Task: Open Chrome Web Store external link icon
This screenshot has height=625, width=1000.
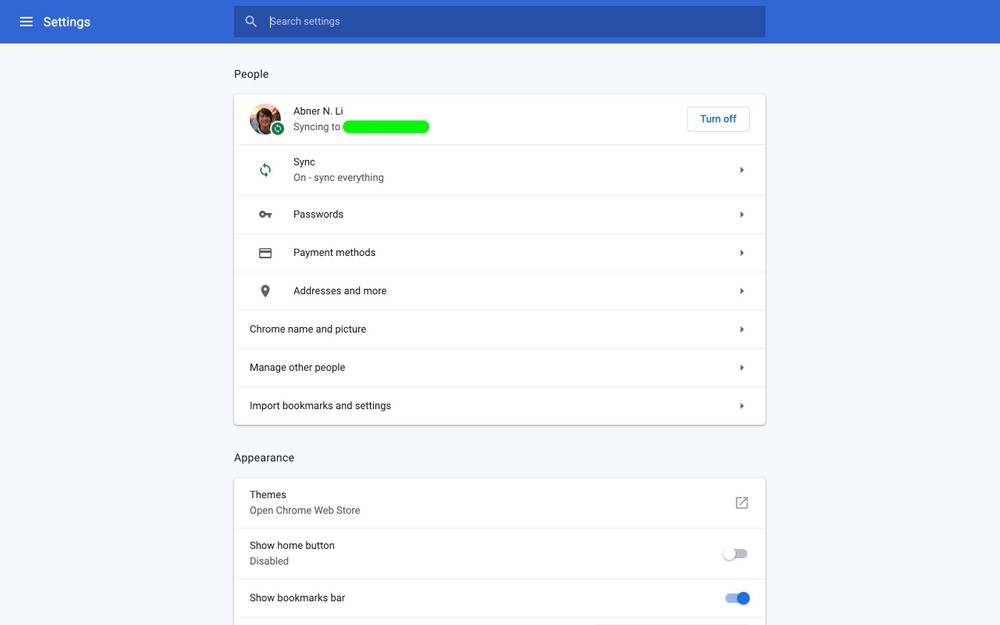Action: [742, 503]
